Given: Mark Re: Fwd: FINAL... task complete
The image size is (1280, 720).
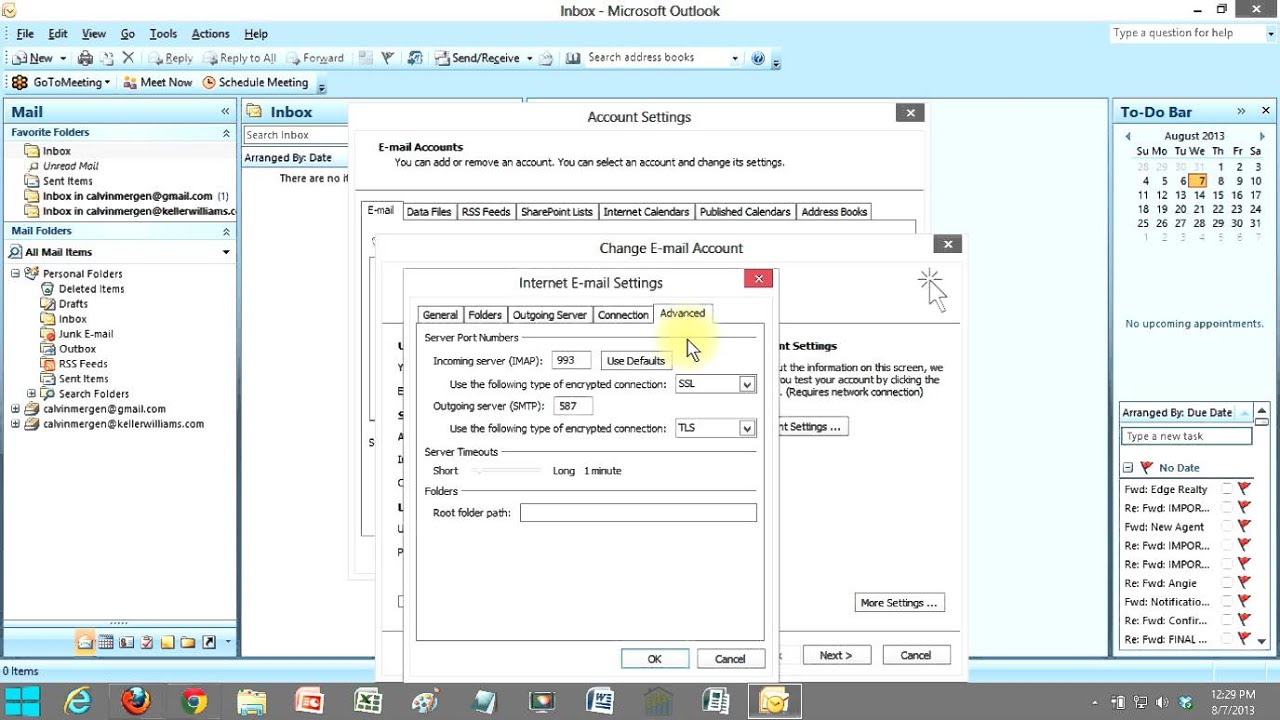Looking at the screenshot, I should pyautogui.click(x=1227, y=639).
